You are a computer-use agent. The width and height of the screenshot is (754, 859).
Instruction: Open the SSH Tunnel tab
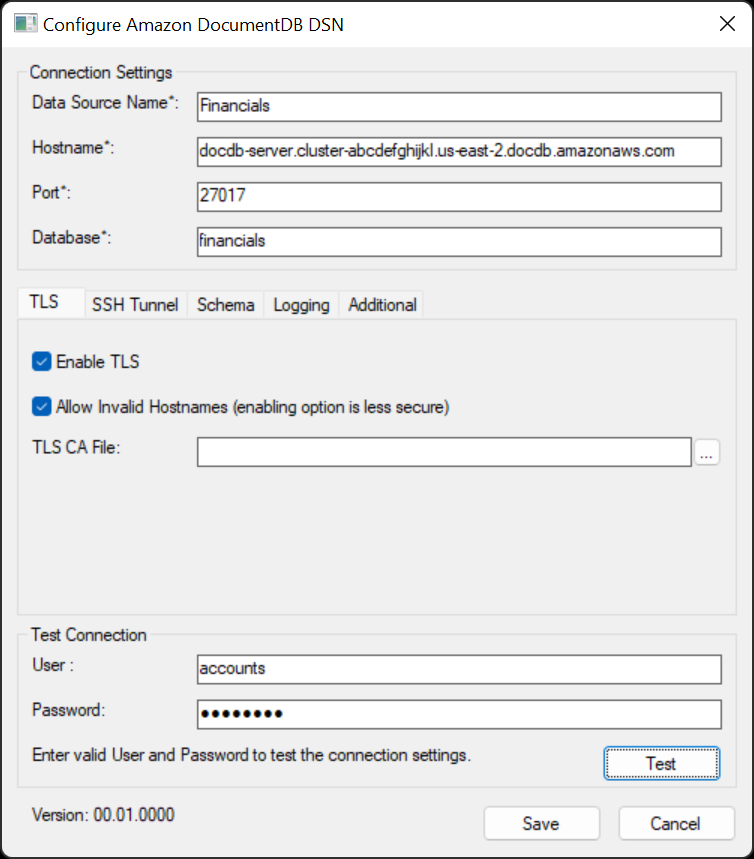135,305
